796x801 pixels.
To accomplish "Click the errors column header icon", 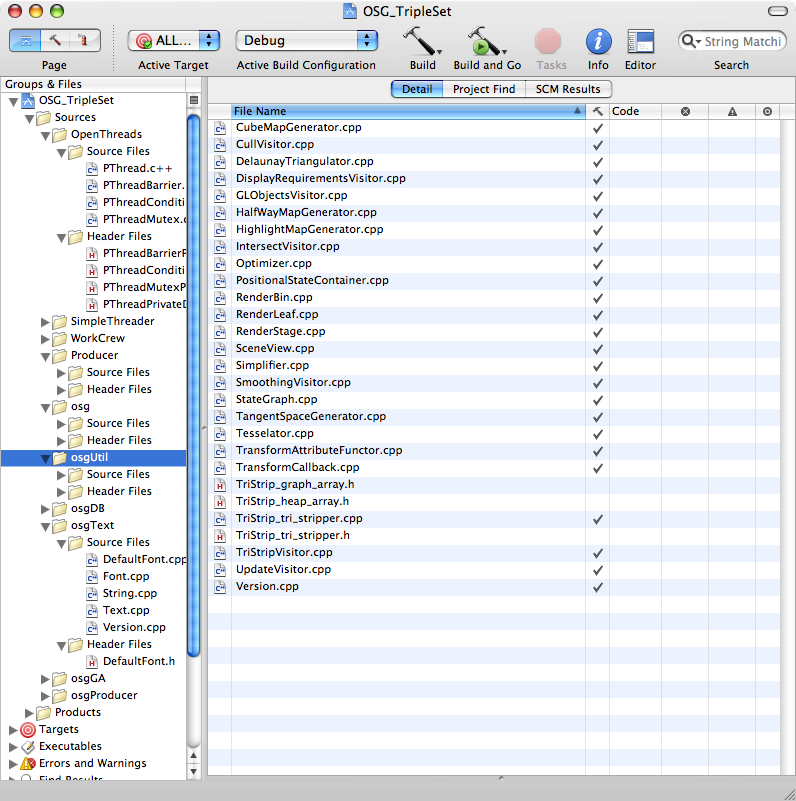I will 685,111.
